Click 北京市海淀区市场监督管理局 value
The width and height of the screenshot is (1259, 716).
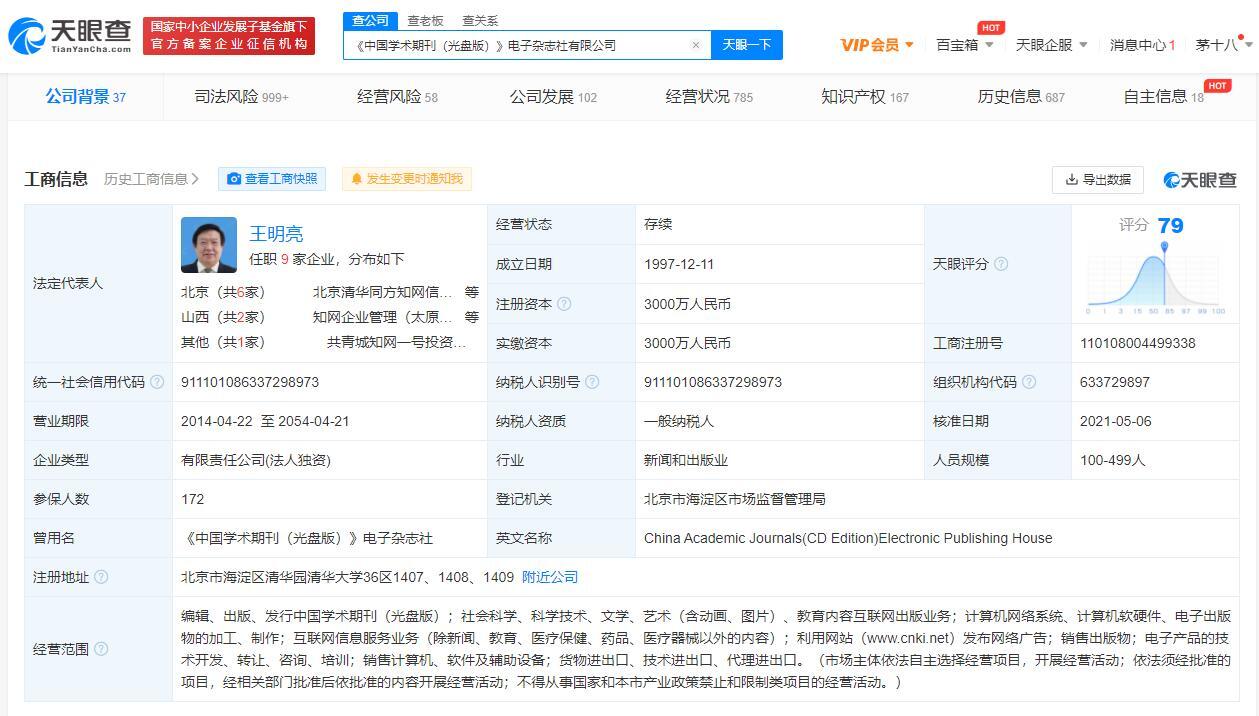point(735,499)
